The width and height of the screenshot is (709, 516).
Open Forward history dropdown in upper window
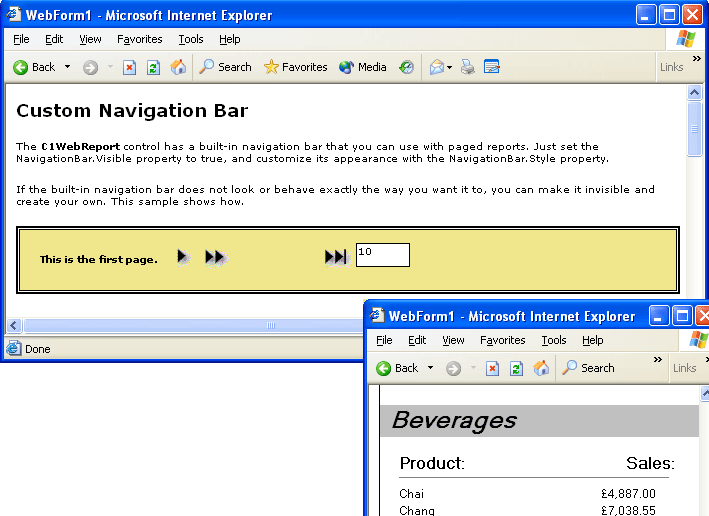pos(110,67)
